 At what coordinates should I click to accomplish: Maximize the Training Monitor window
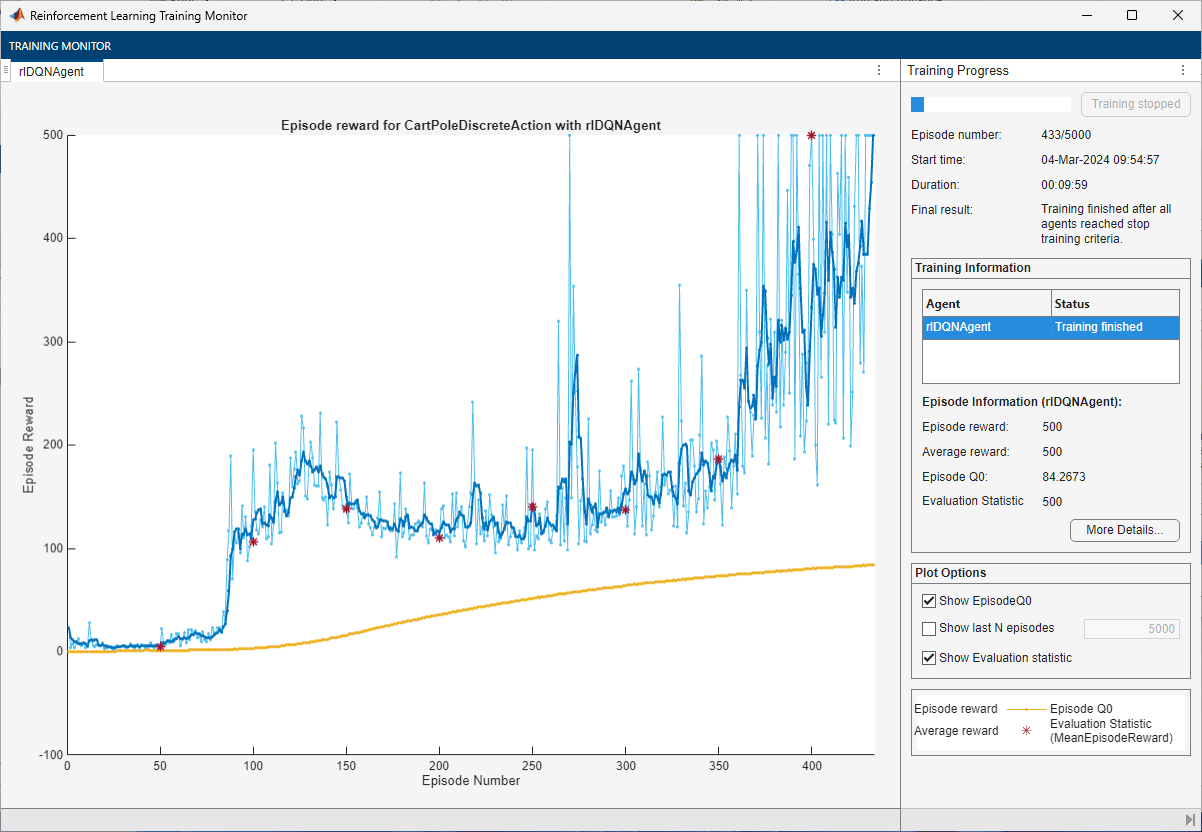(1131, 16)
